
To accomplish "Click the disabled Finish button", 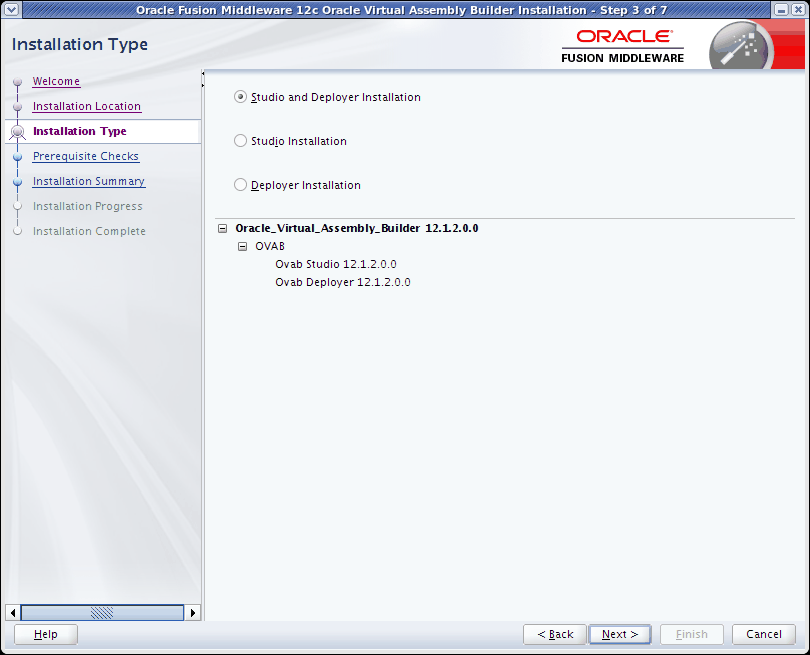I will click(x=692, y=634).
